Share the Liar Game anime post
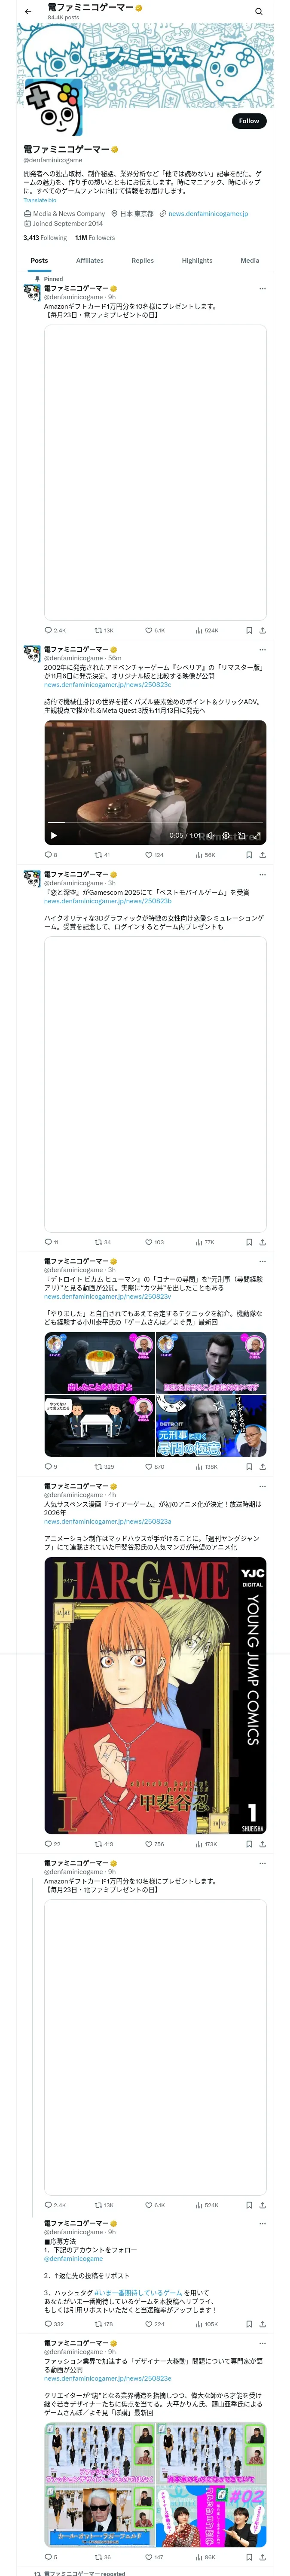The width and height of the screenshot is (290, 2576). (262, 1844)
